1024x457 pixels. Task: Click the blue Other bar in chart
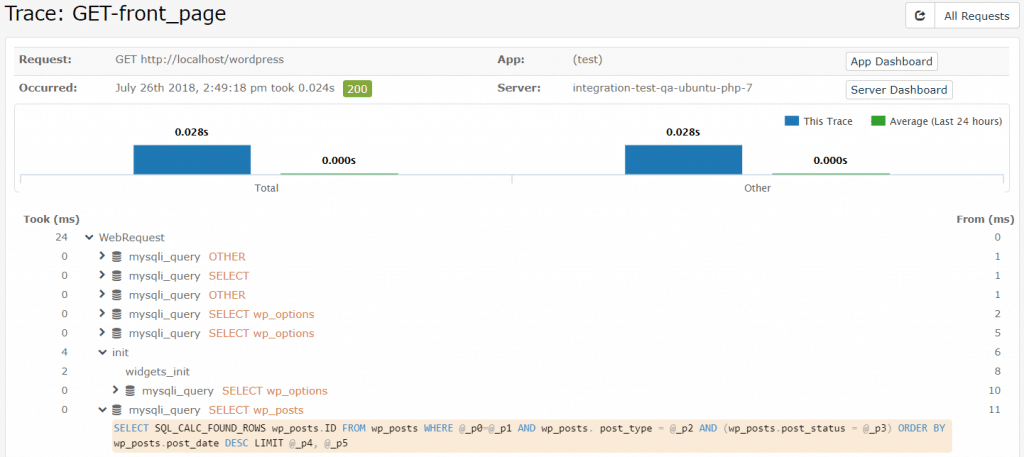[x=683, y=159]
